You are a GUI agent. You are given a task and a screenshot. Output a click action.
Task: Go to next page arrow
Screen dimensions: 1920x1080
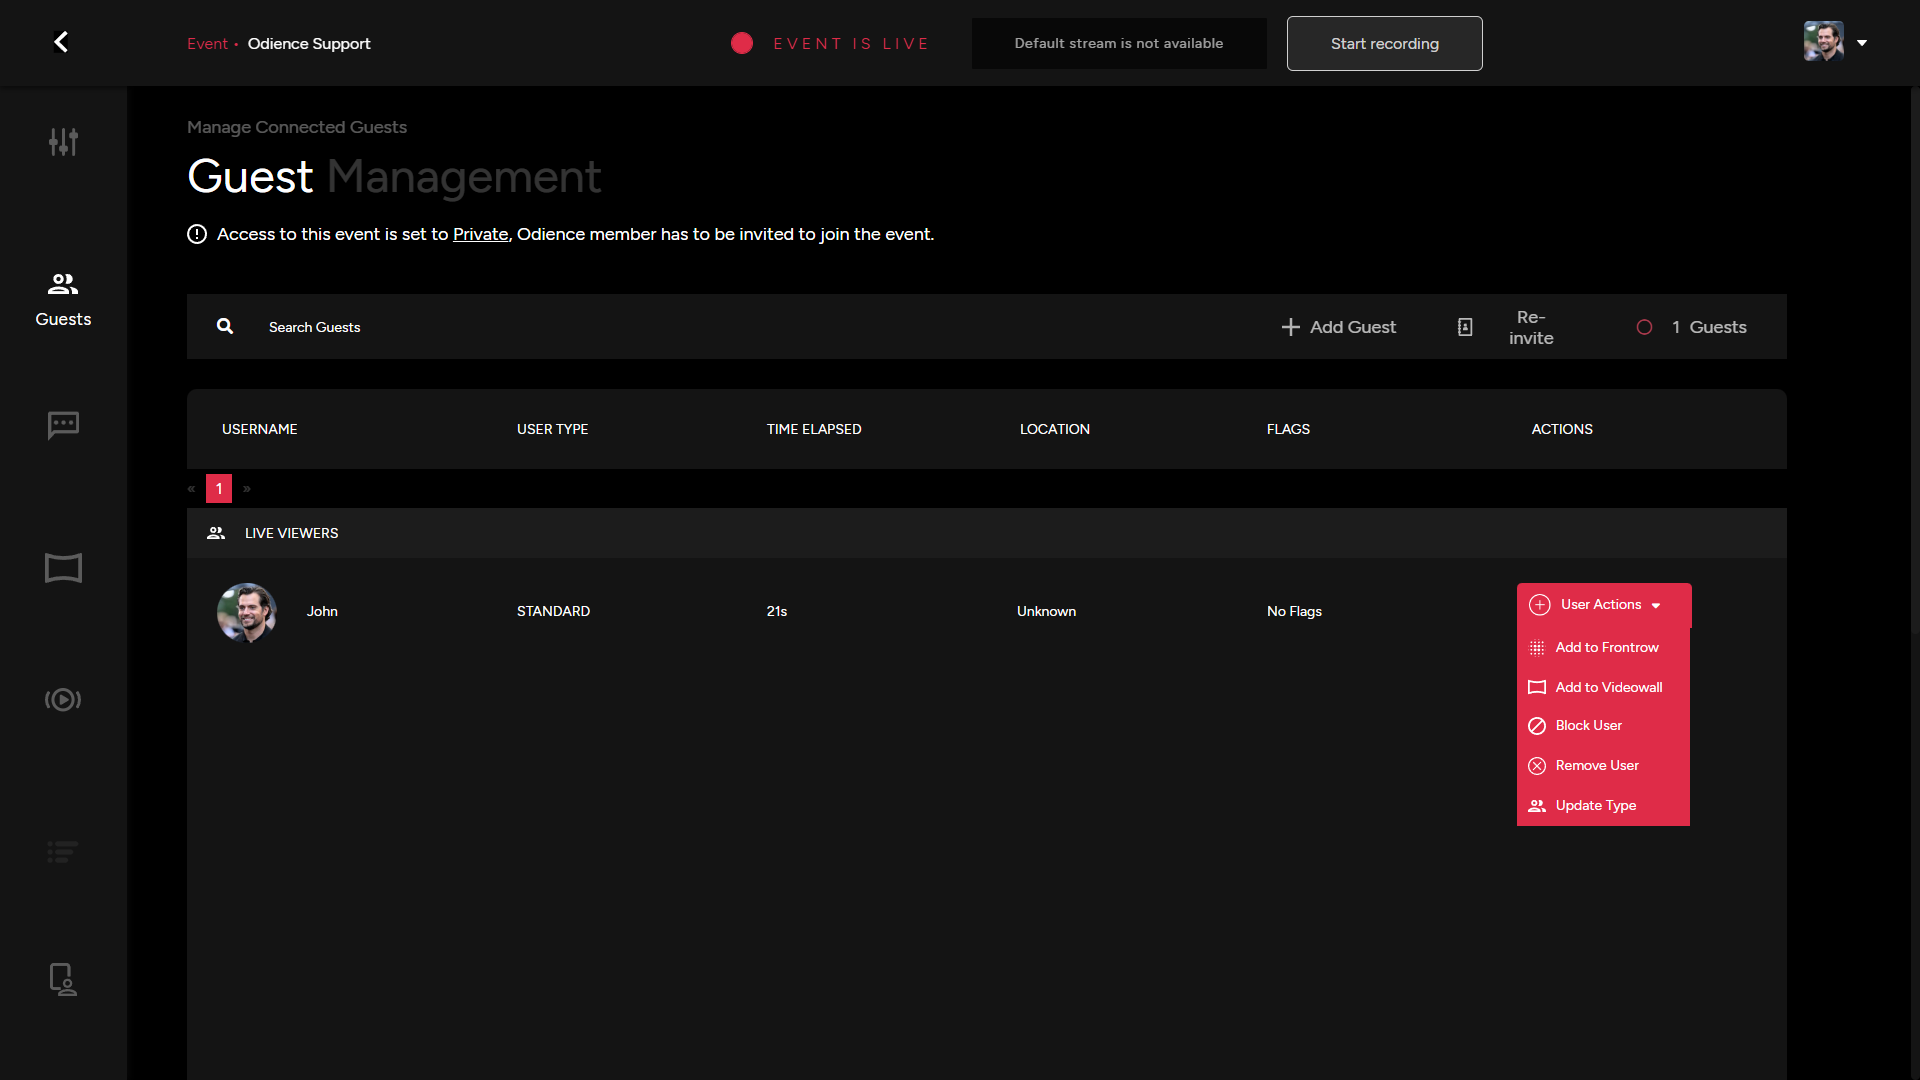247,489
